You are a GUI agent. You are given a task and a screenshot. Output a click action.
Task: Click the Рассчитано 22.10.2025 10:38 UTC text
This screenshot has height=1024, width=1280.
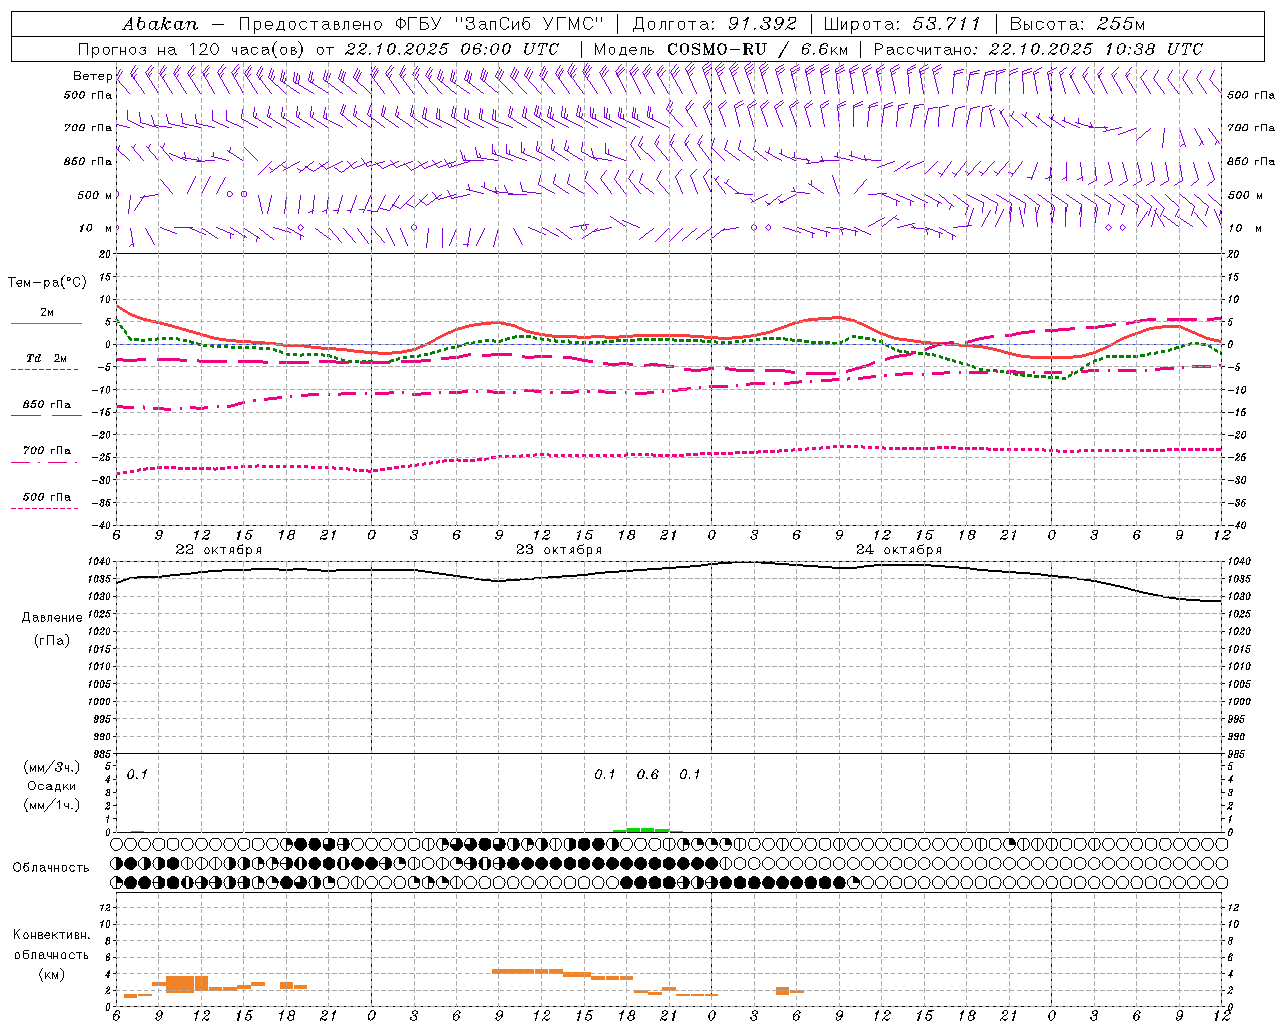pyautogui.click(x=1038, y=49)
